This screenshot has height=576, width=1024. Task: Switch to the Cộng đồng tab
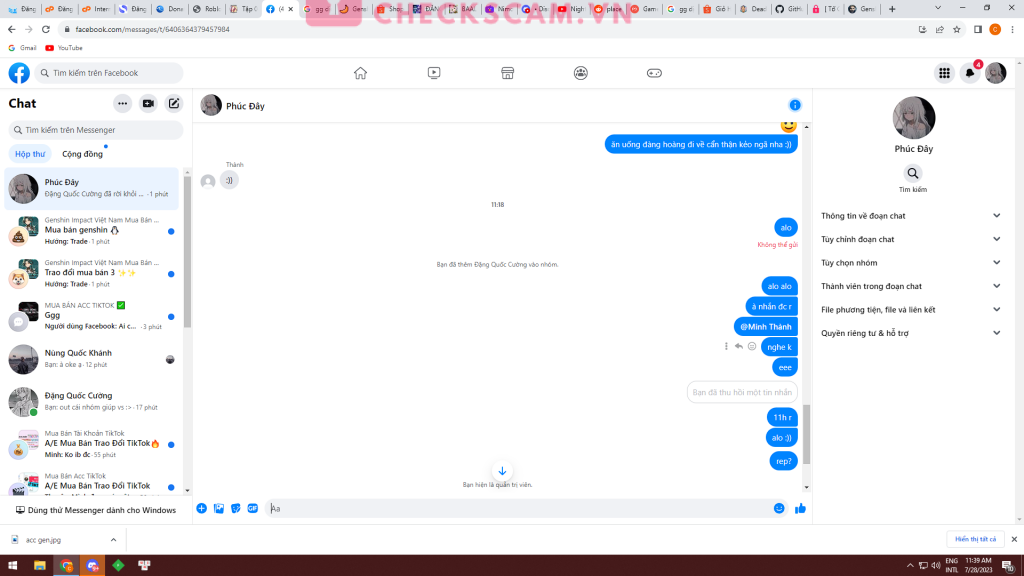pos(82,154)
